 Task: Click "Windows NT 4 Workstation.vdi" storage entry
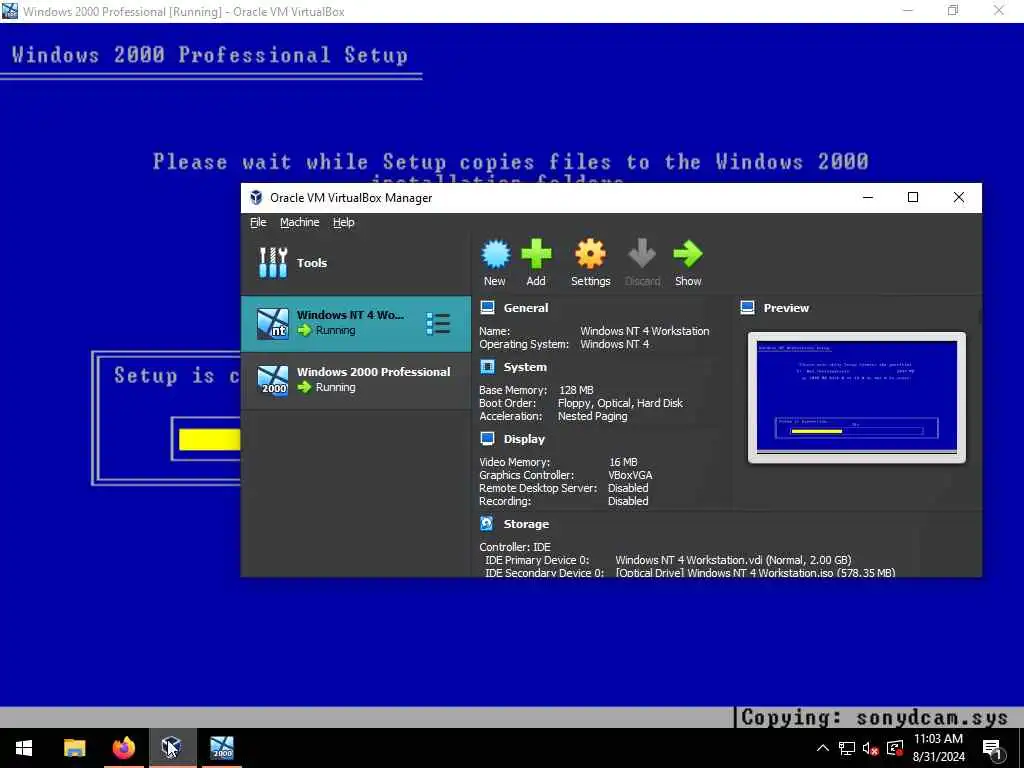point(733,560)
